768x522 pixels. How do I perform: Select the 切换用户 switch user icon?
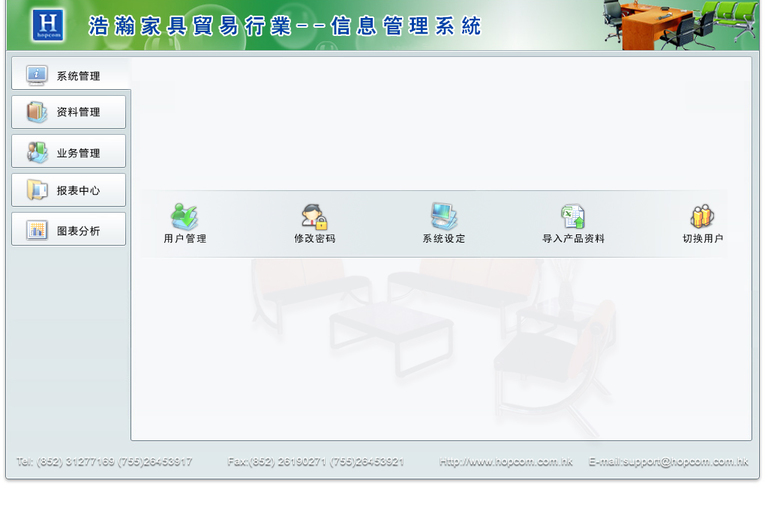(x=702, y=216)
